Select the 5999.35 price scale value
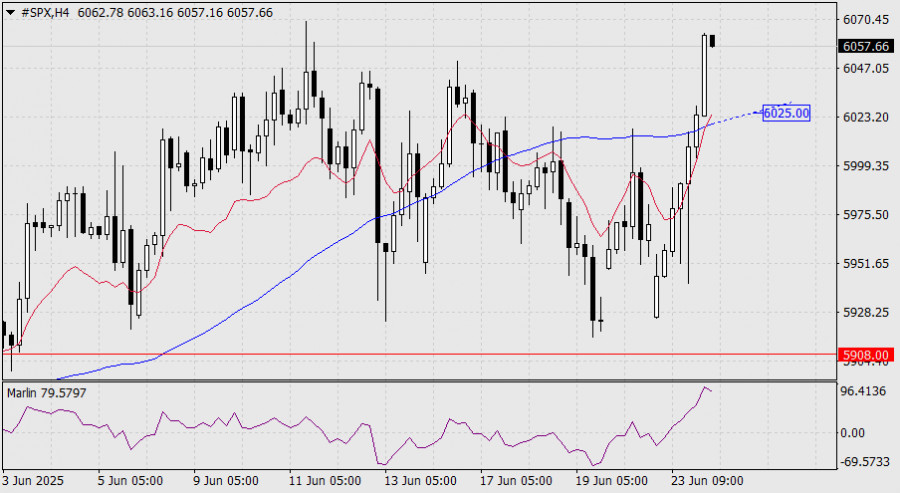Viewport: 900px width, 493px height. (866, 166)
